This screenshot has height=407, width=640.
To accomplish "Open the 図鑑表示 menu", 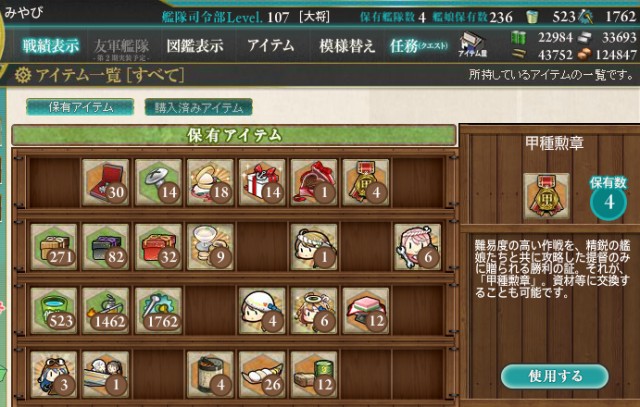I will tap(195, 46).
